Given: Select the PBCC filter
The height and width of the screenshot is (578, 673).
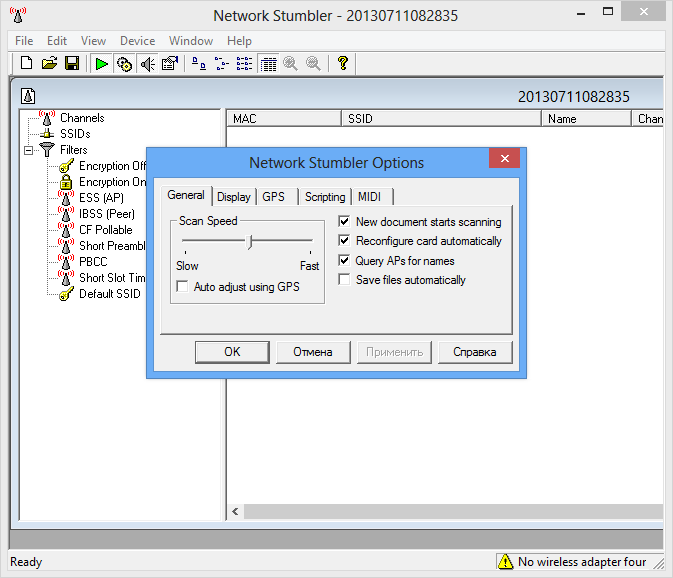Looking at the screenshot, I should coord(93,262).
